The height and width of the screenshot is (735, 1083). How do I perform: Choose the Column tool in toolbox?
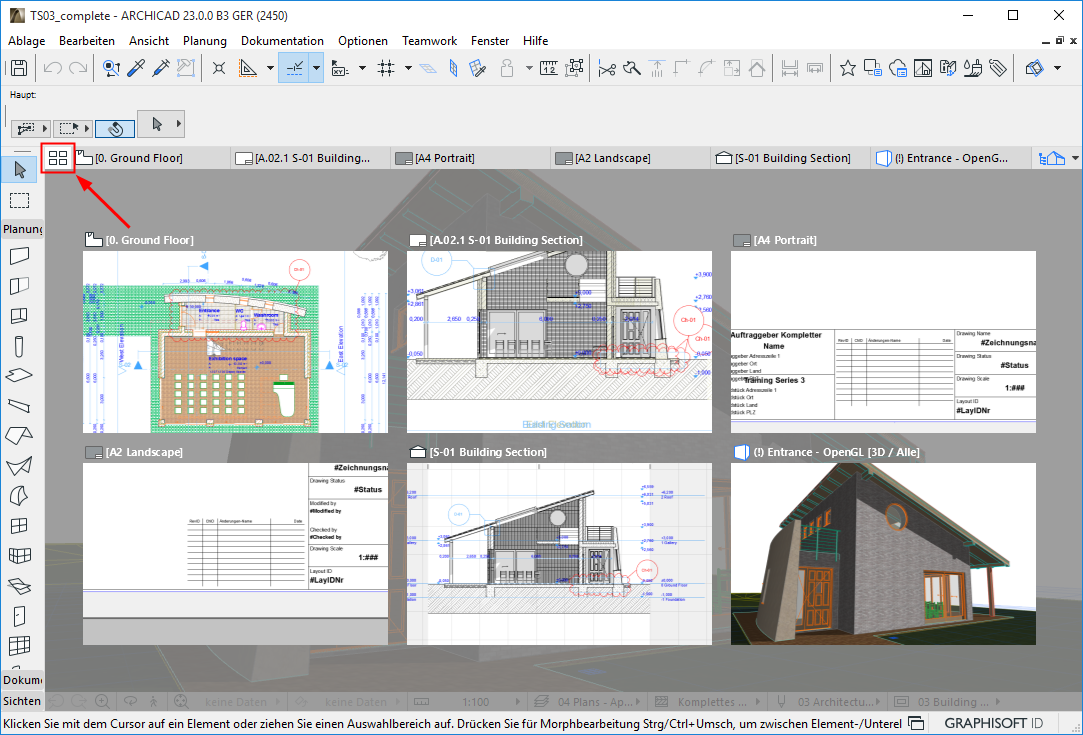(x=19, y=346)
